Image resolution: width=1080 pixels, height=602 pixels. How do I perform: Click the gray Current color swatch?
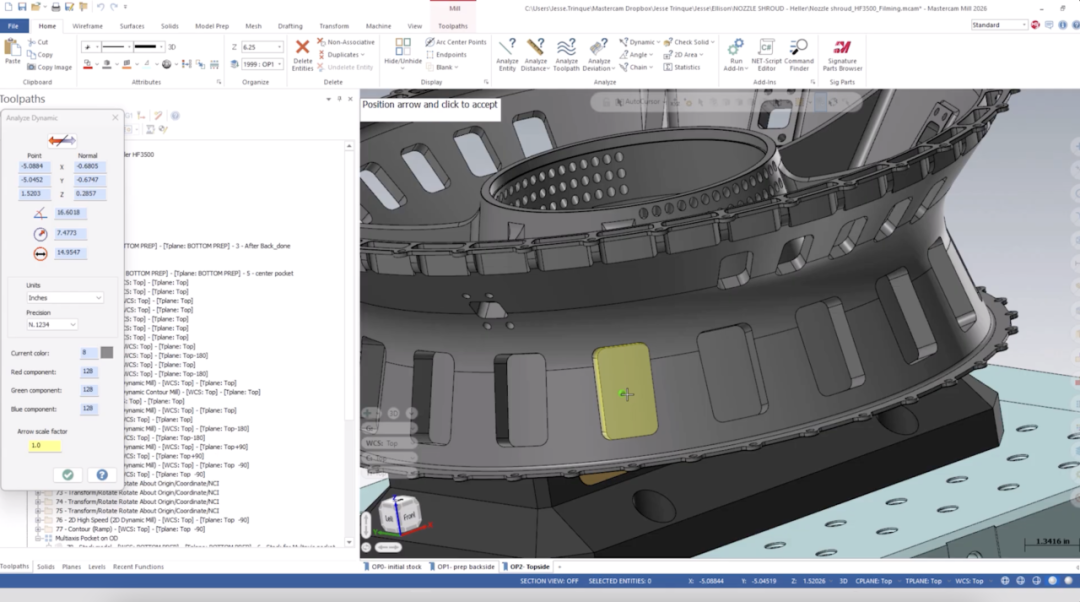(107, 353)
